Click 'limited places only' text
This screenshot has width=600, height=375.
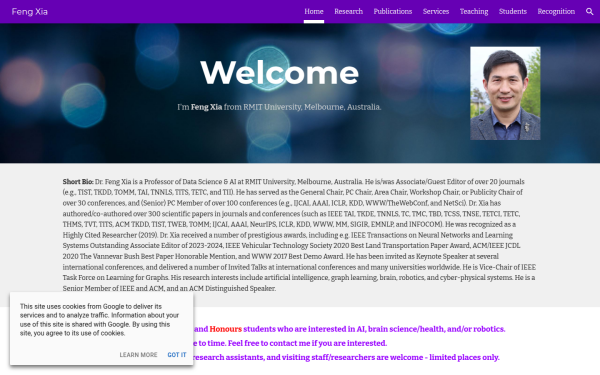[x=464, y=357]
